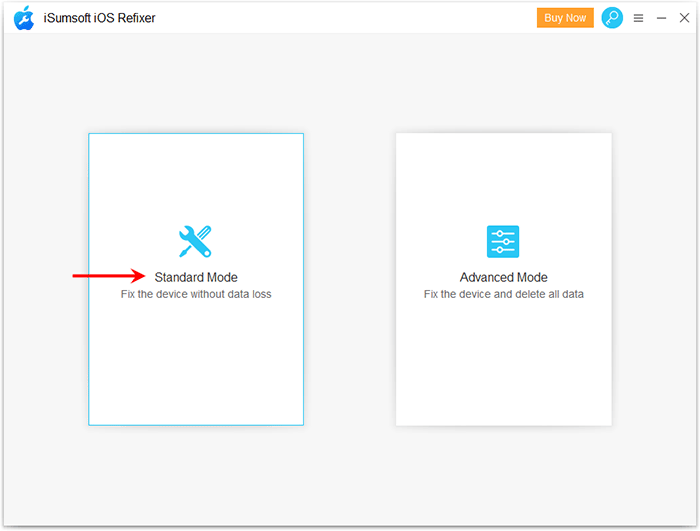Click the iSumsoft apple logo icon
700x531 pixels.
(x=24, y=18)
